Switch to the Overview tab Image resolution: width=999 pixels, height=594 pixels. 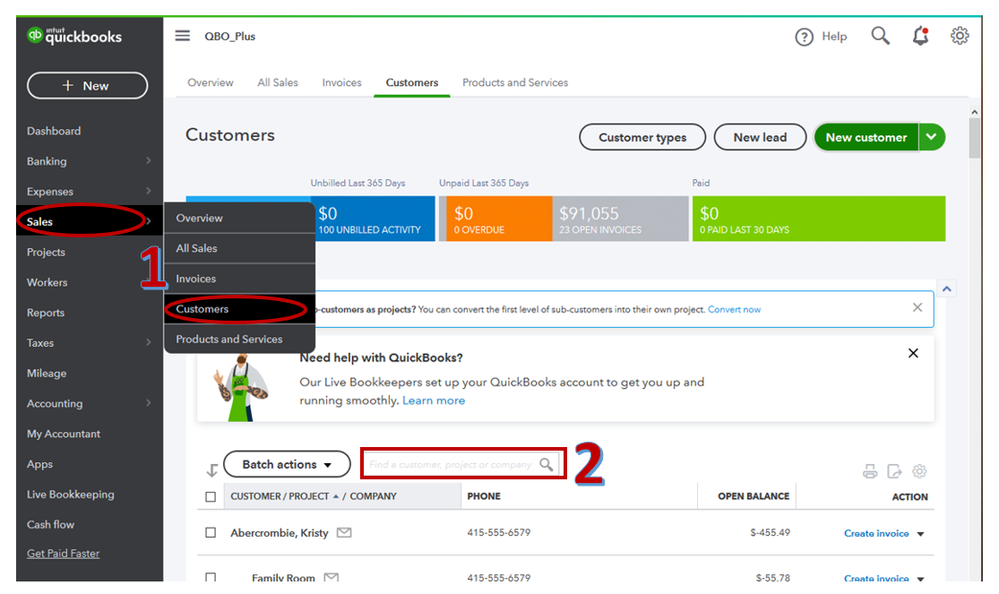tap(210, 82)
